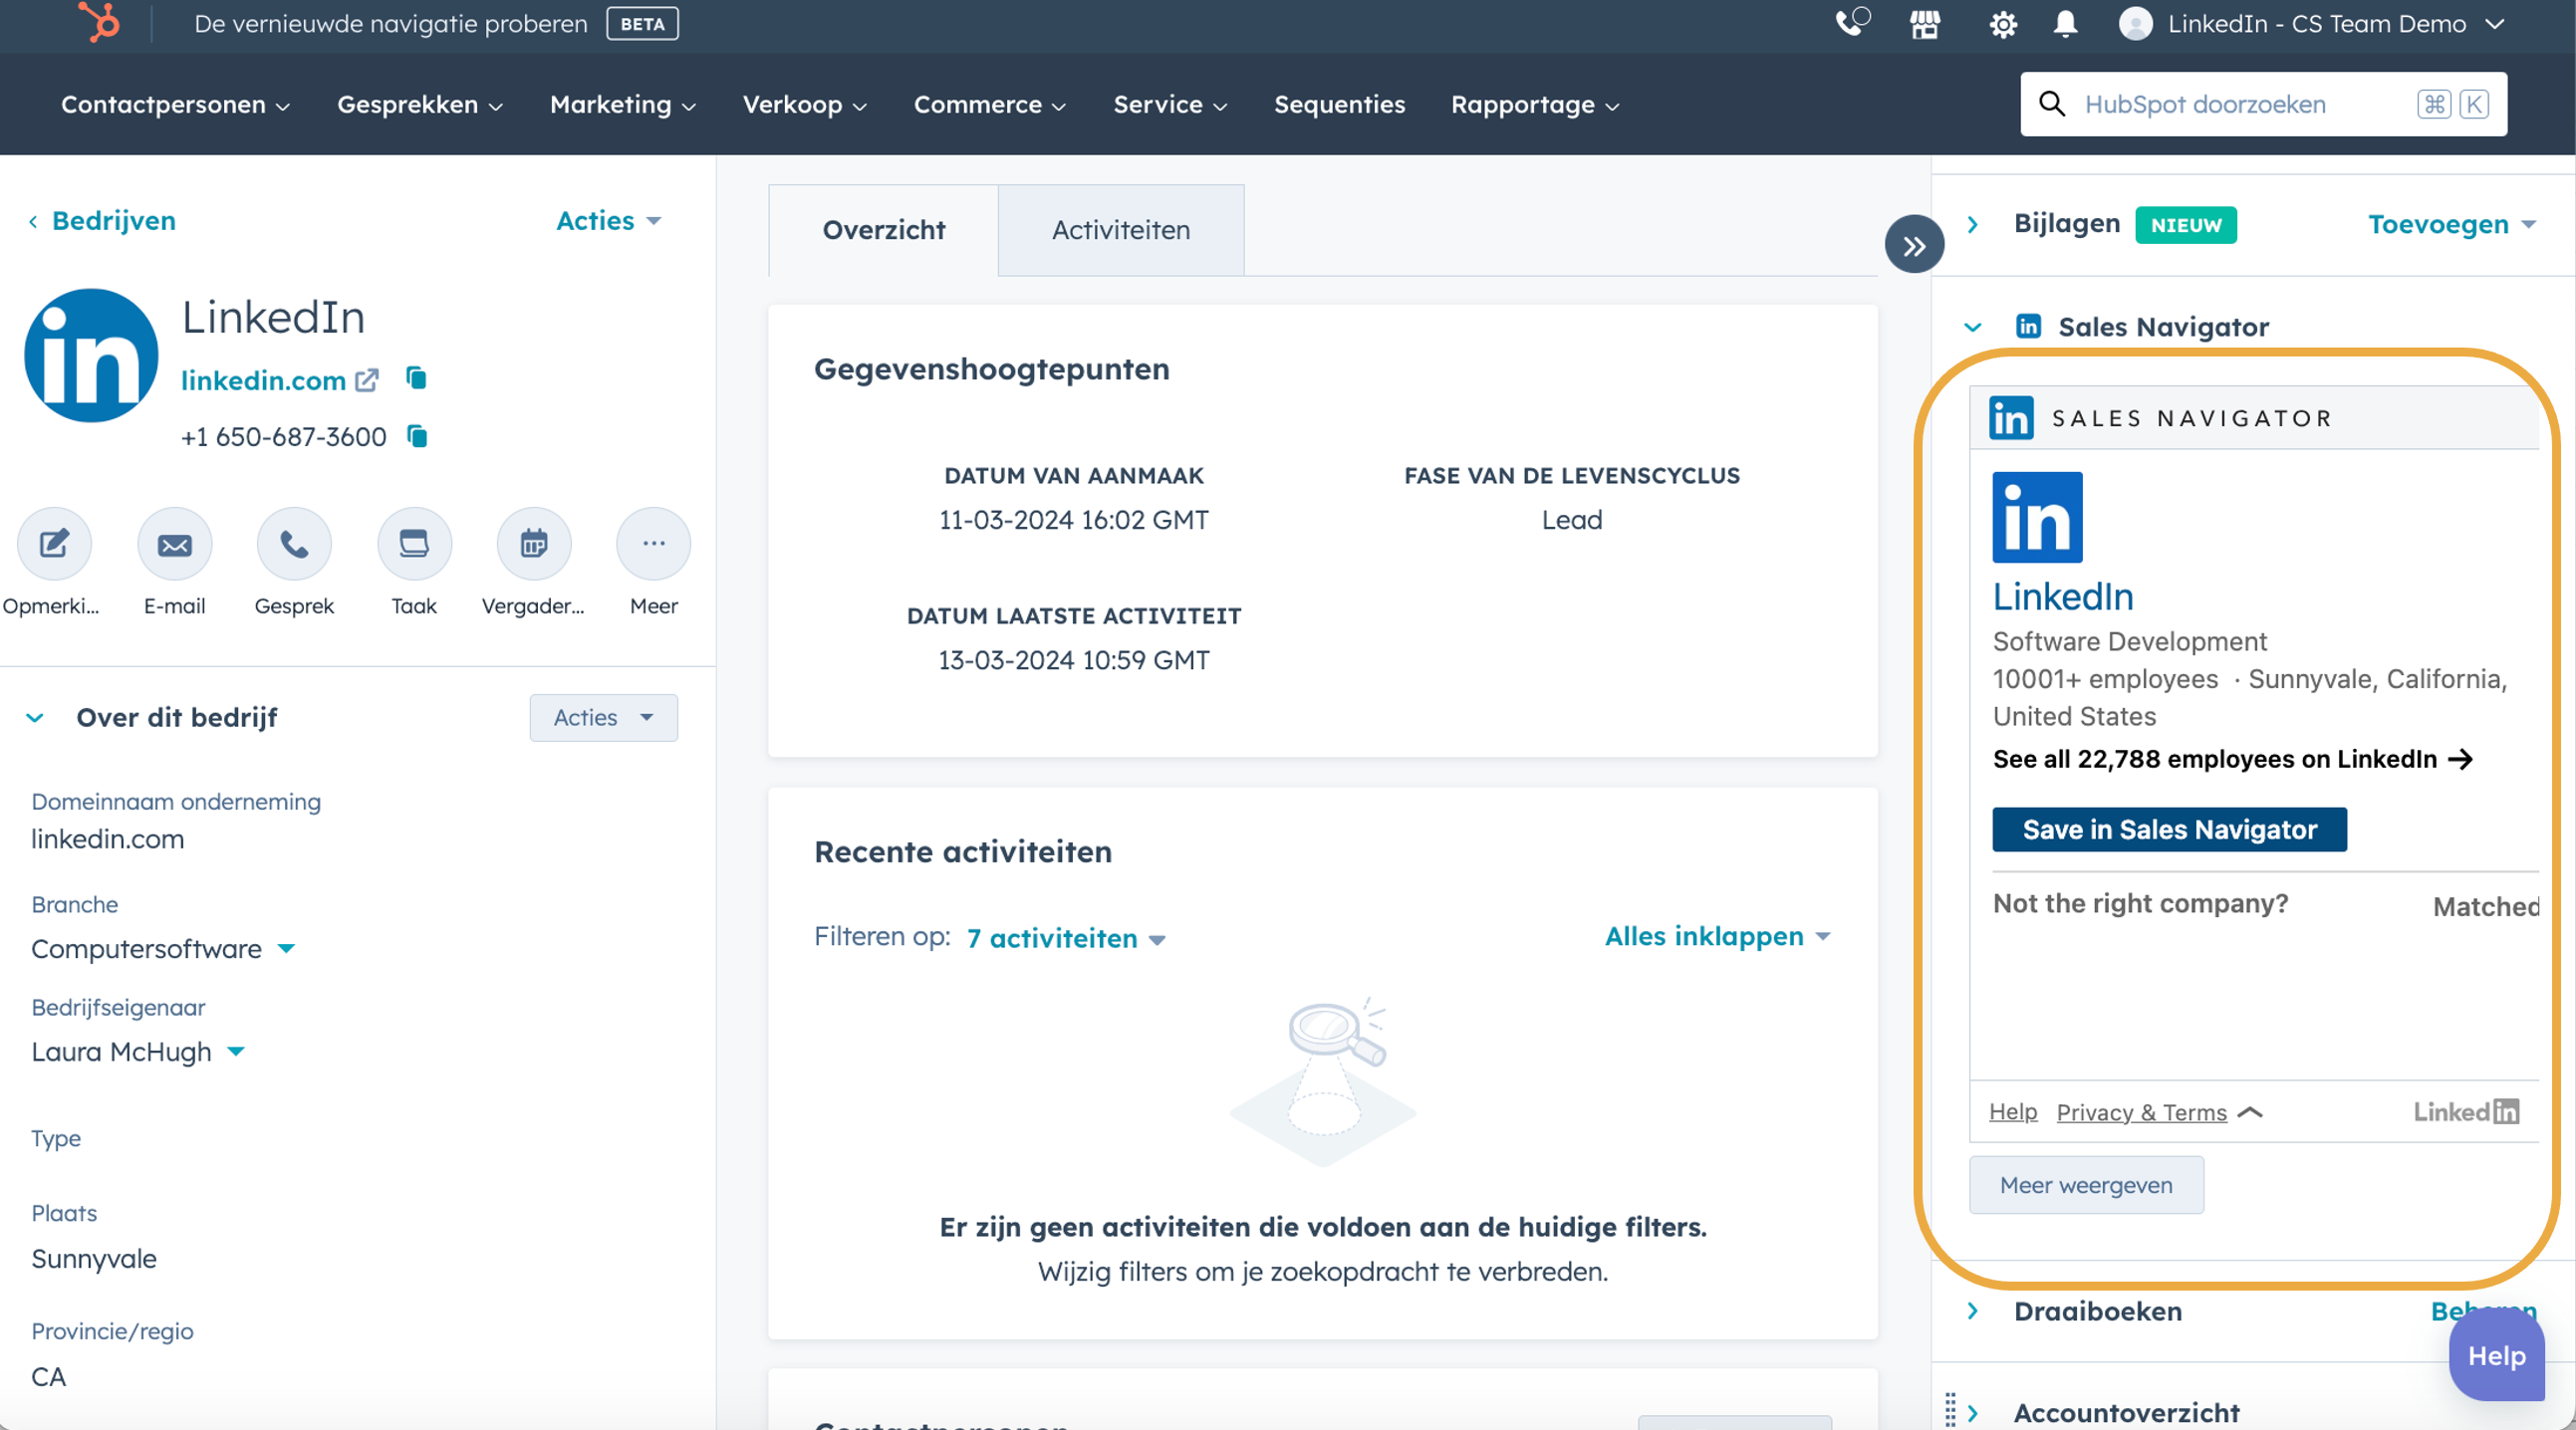Expand Privacy & Terms caret
The height and width of the screenshot is (1430, 2576).
[x=2249, y=1112]
